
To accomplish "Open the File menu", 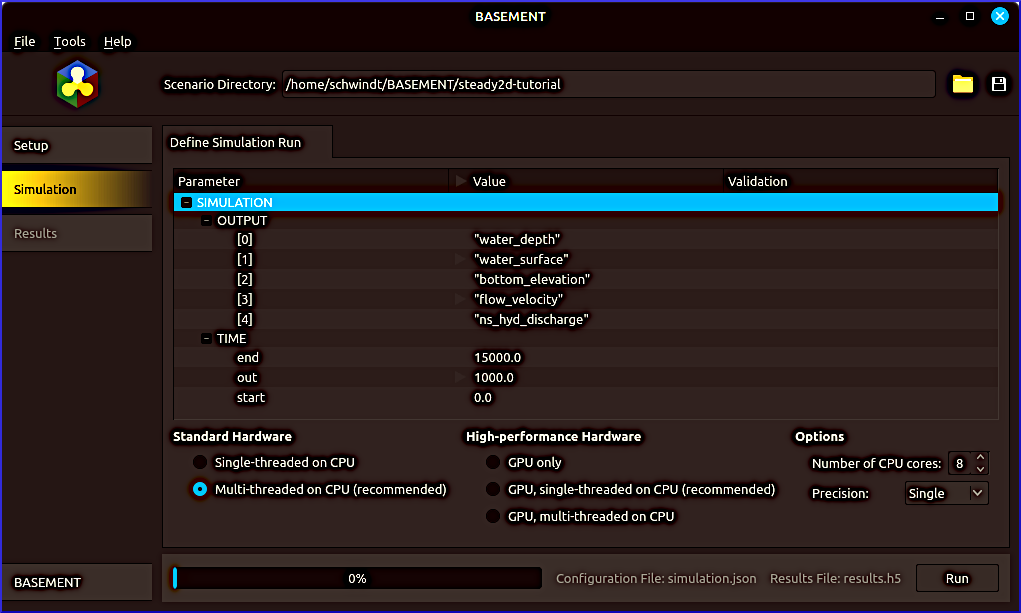I will tap(24, 41).
